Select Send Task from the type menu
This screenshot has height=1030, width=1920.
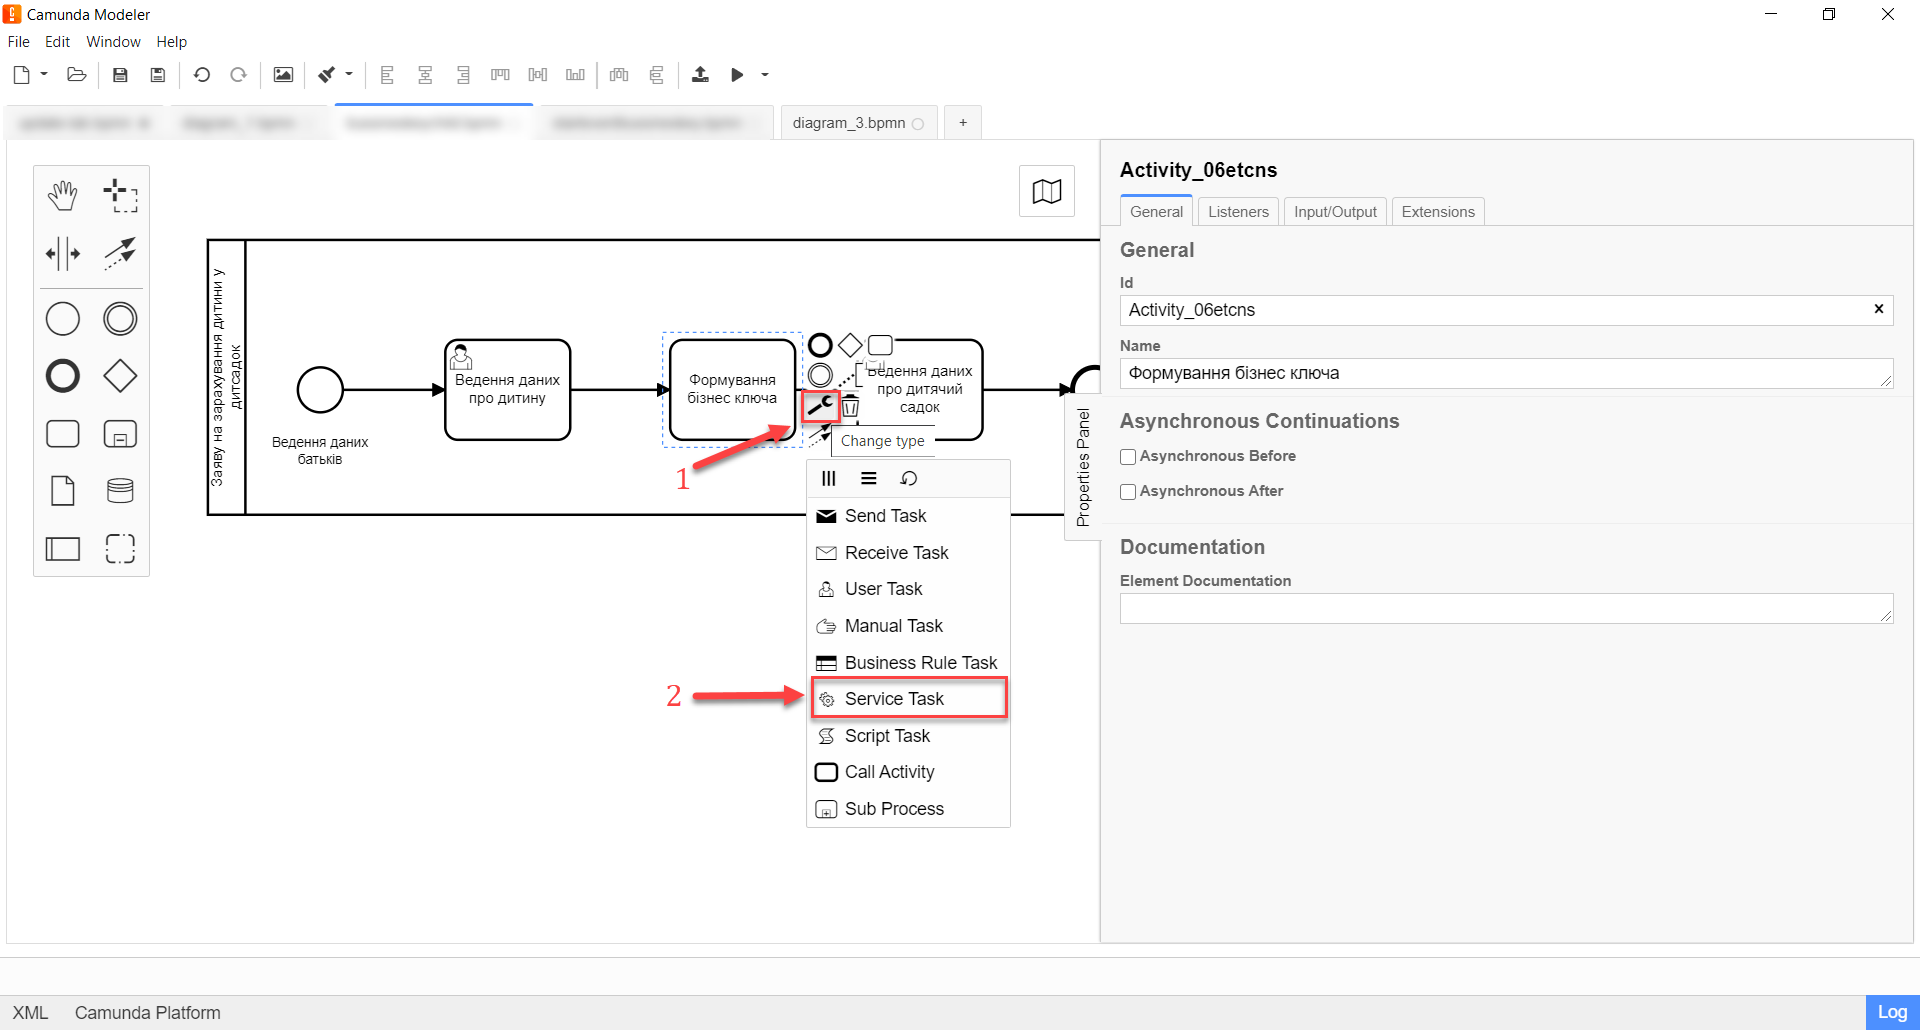point(909,516)
